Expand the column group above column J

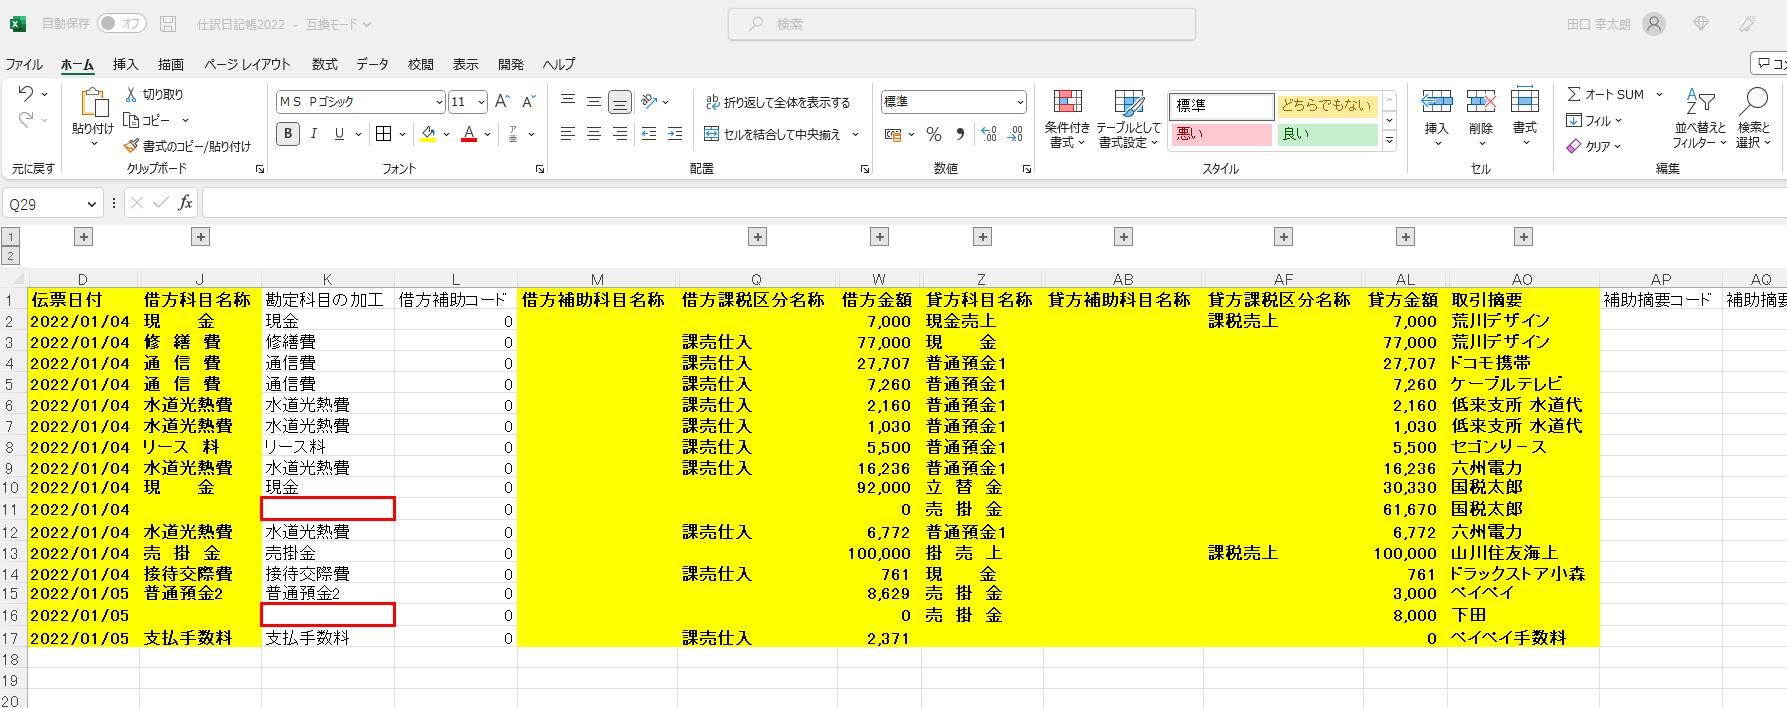click(201, 237)
